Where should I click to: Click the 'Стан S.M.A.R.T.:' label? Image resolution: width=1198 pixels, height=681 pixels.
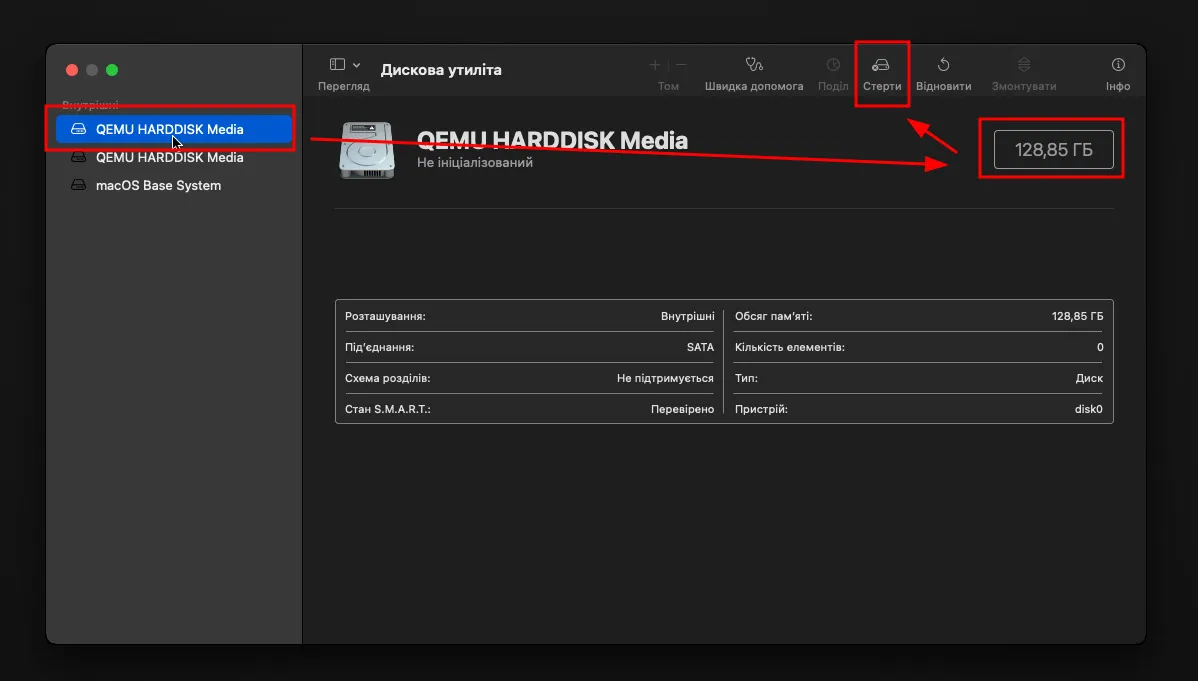387,410
